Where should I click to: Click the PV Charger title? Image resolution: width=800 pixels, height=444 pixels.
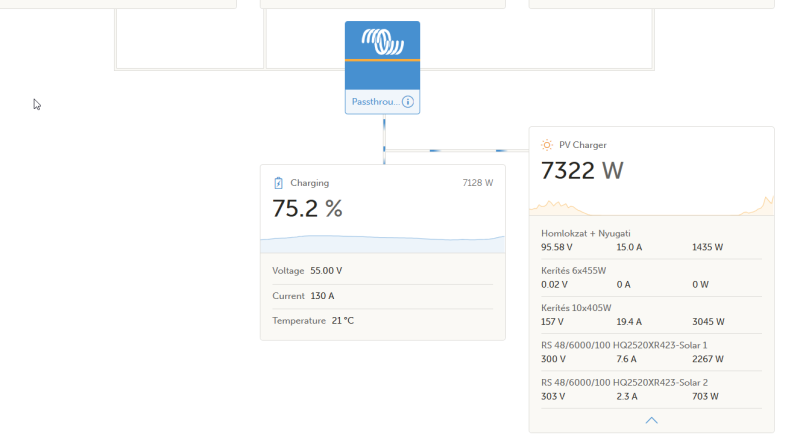click(583, 145)
